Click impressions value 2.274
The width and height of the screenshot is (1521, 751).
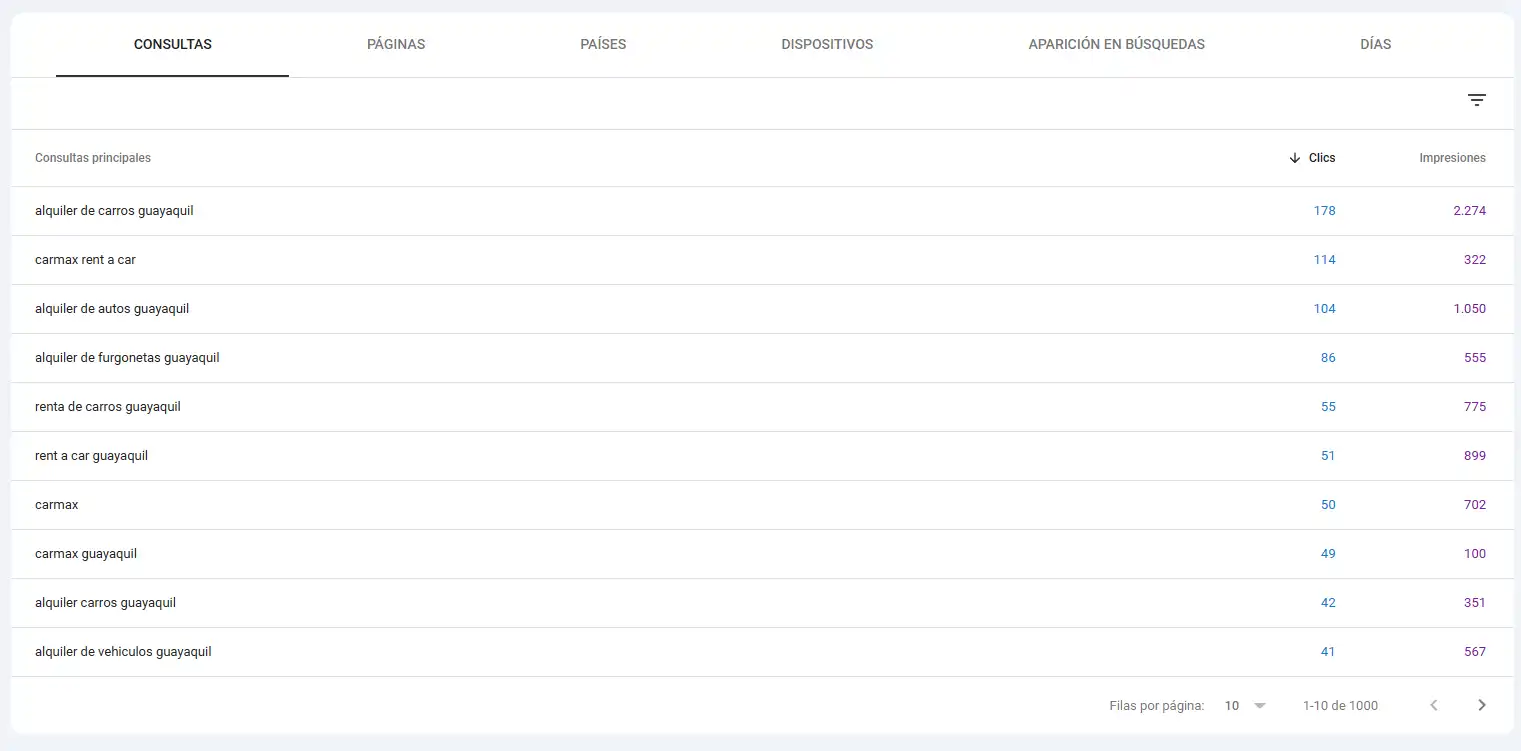[1469, 211]
